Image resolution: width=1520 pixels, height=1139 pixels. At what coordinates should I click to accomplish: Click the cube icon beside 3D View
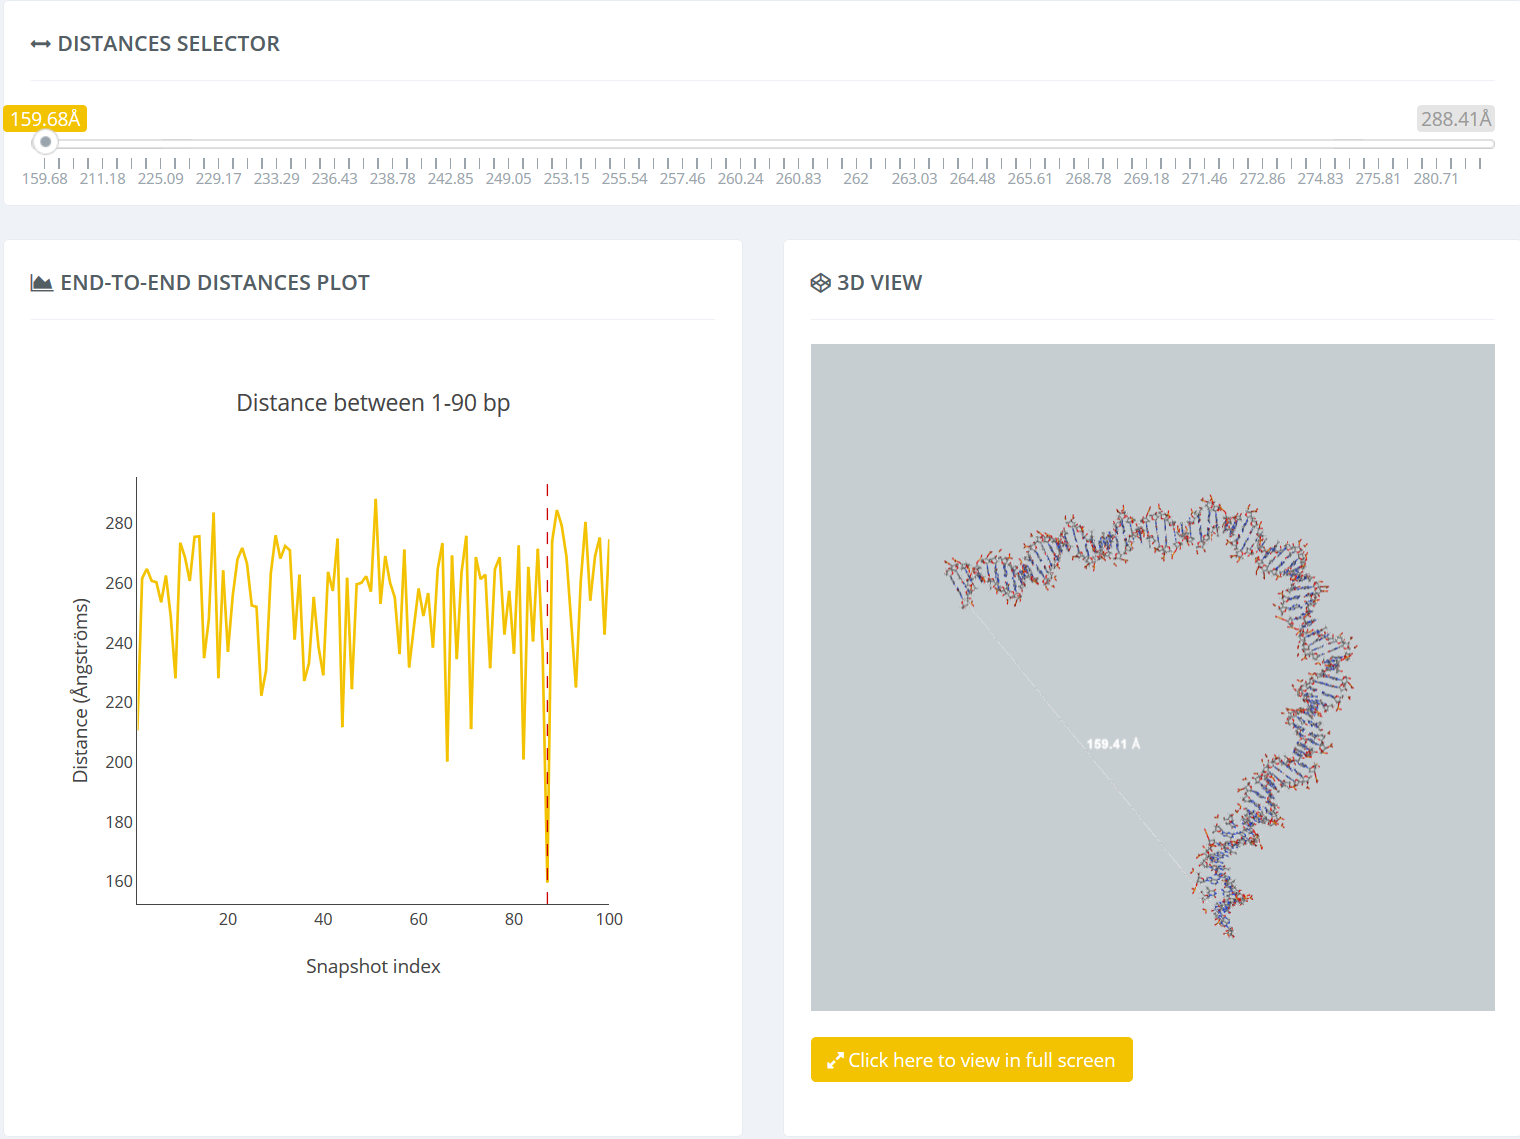[x=821, y=283]
